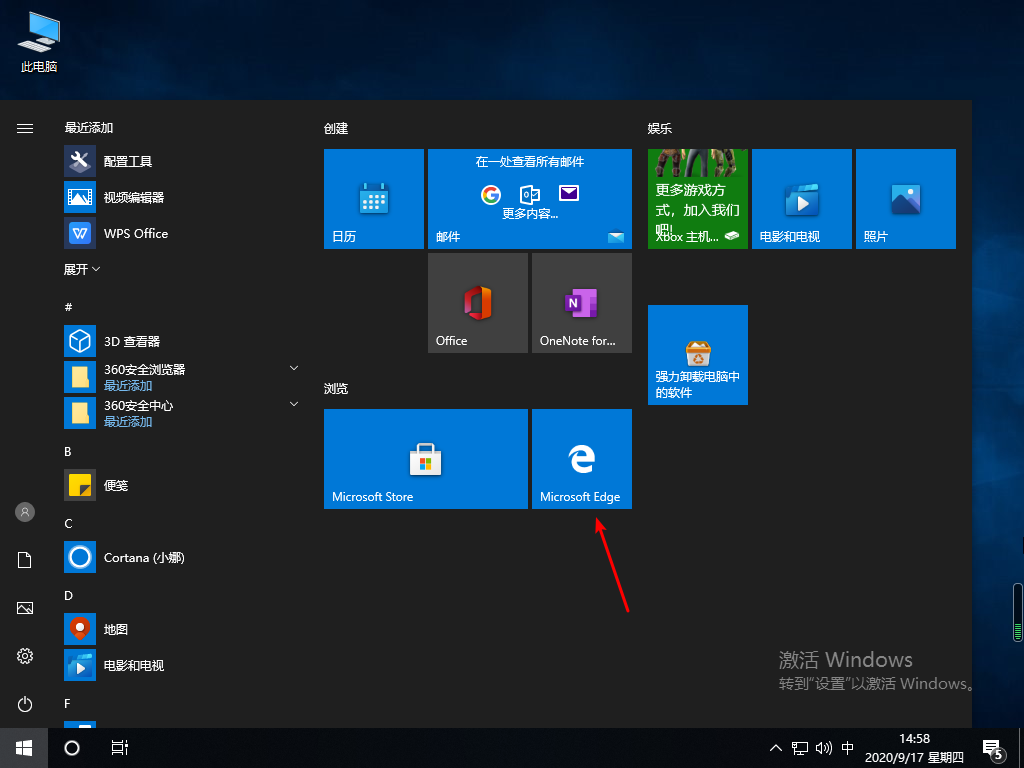Open the Start sidebar hamburger menu
1024x768 pixels.
(24, 127)
